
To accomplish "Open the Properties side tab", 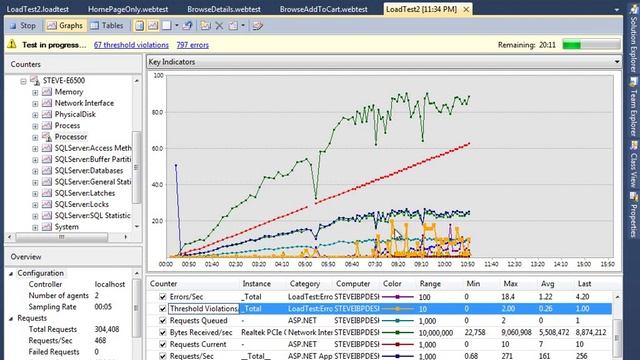I will pos(633,215).
